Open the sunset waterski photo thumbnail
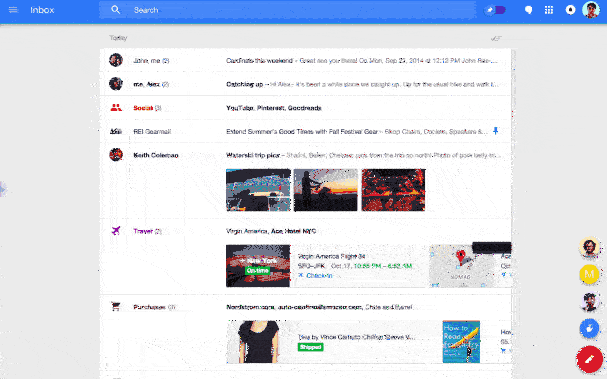 tap(326, 190)
